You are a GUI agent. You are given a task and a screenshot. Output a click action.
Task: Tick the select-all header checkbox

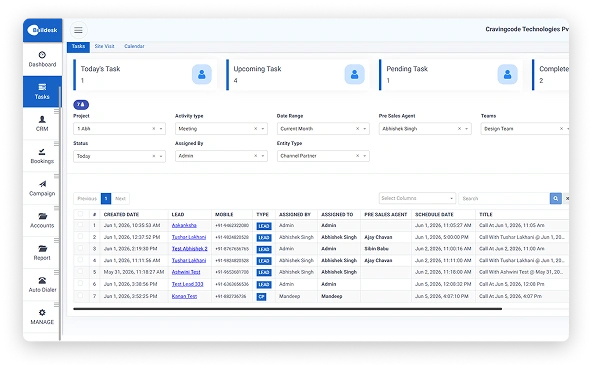pos(80,214)
